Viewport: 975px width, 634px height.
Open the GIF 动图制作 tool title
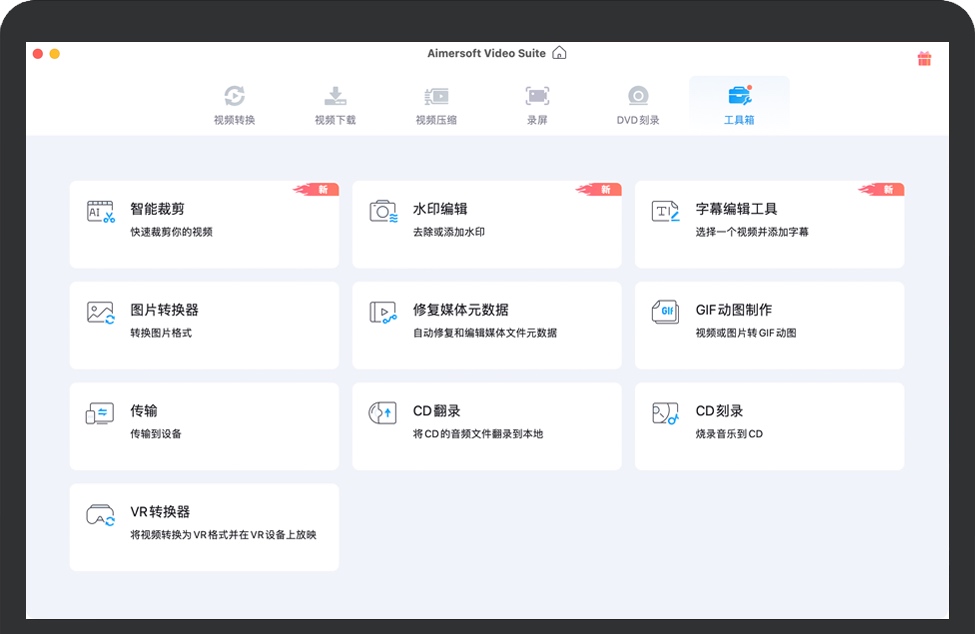734,310
